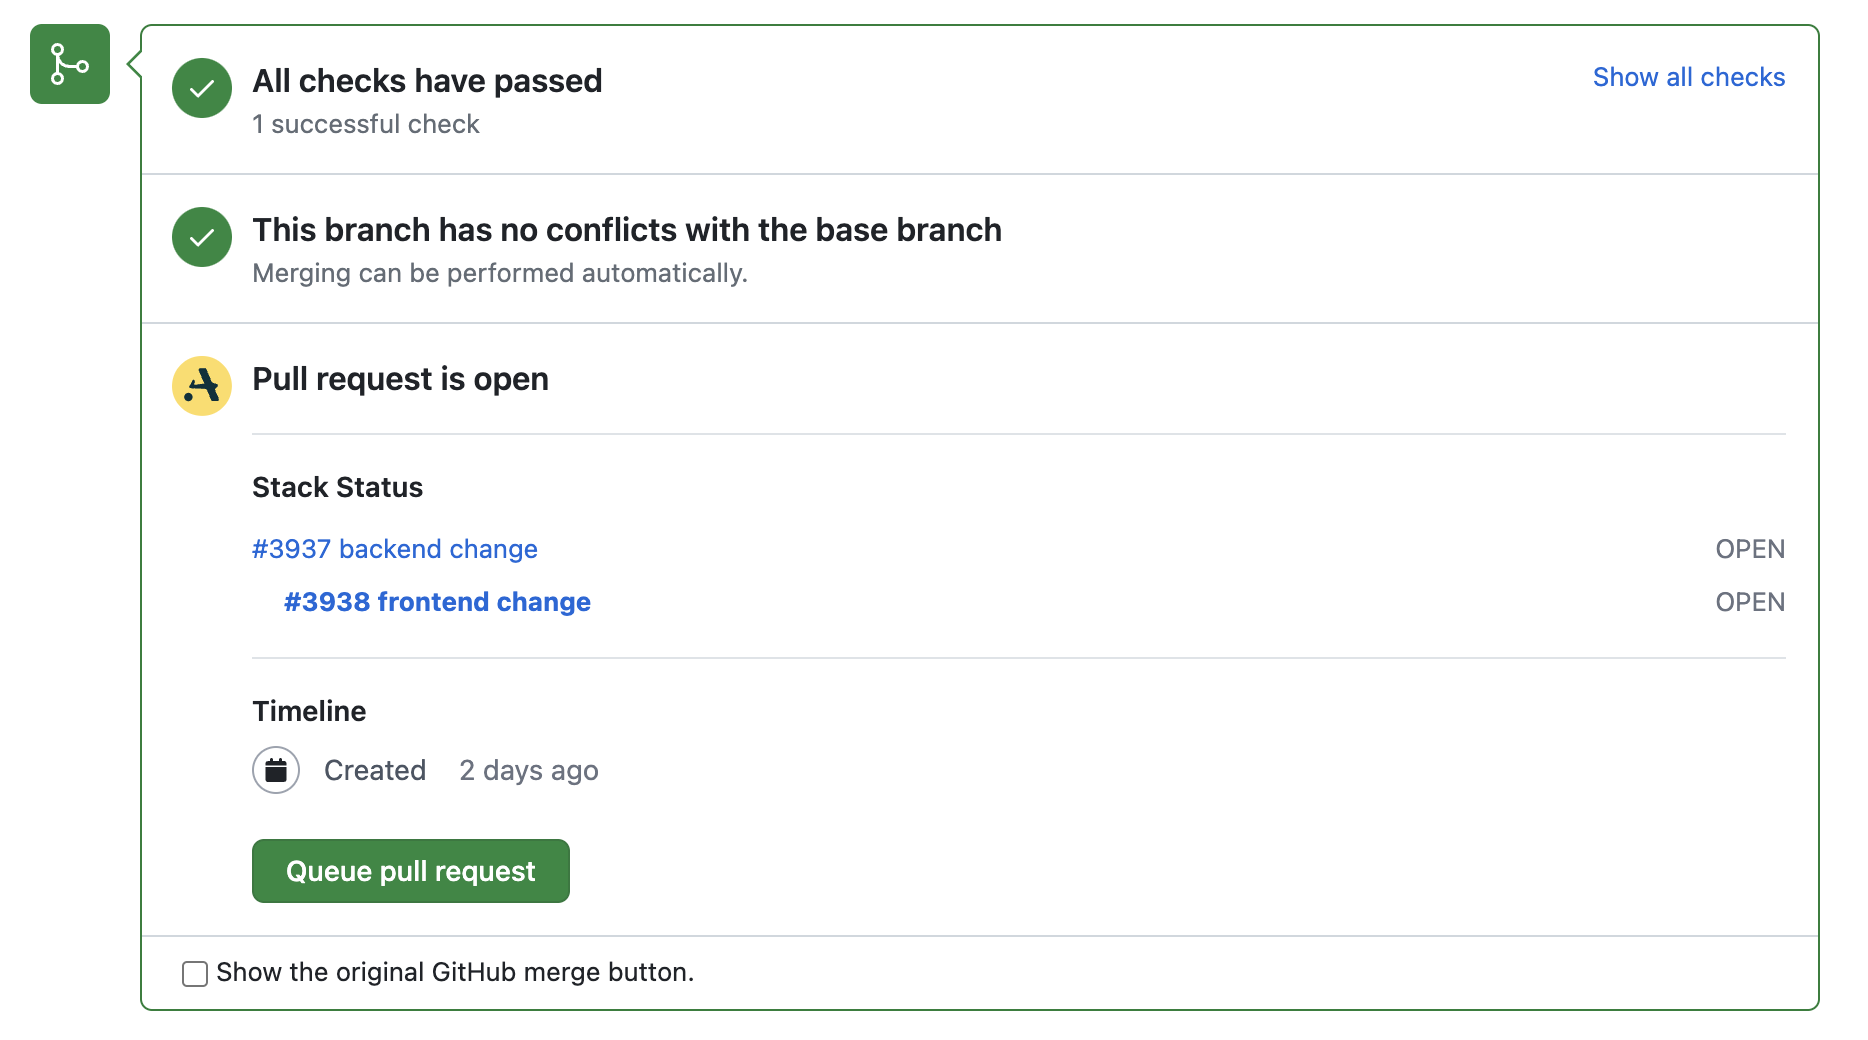Click the Merging can be performed automatically text

pyautogui.click(x=500, y=273)
